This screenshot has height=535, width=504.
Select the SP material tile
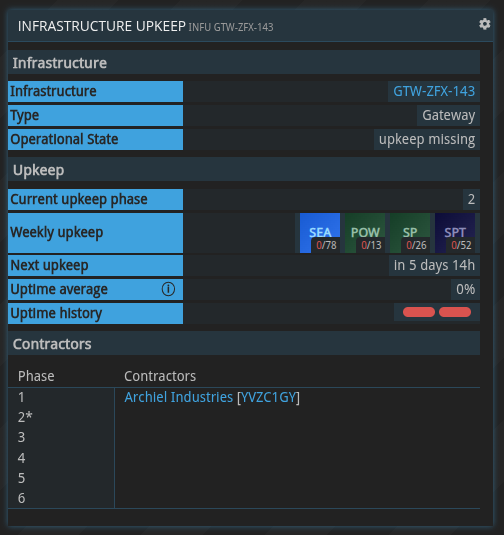[x=410, y=233]
